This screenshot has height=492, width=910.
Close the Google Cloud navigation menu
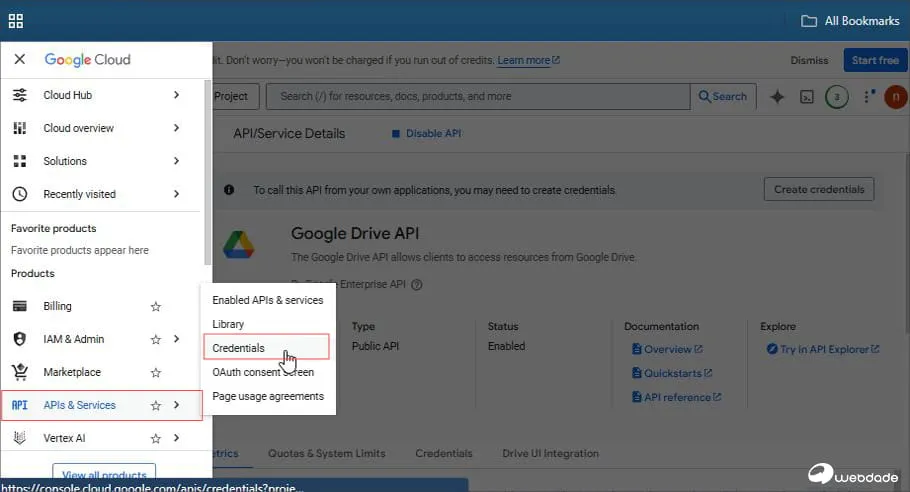19,60
